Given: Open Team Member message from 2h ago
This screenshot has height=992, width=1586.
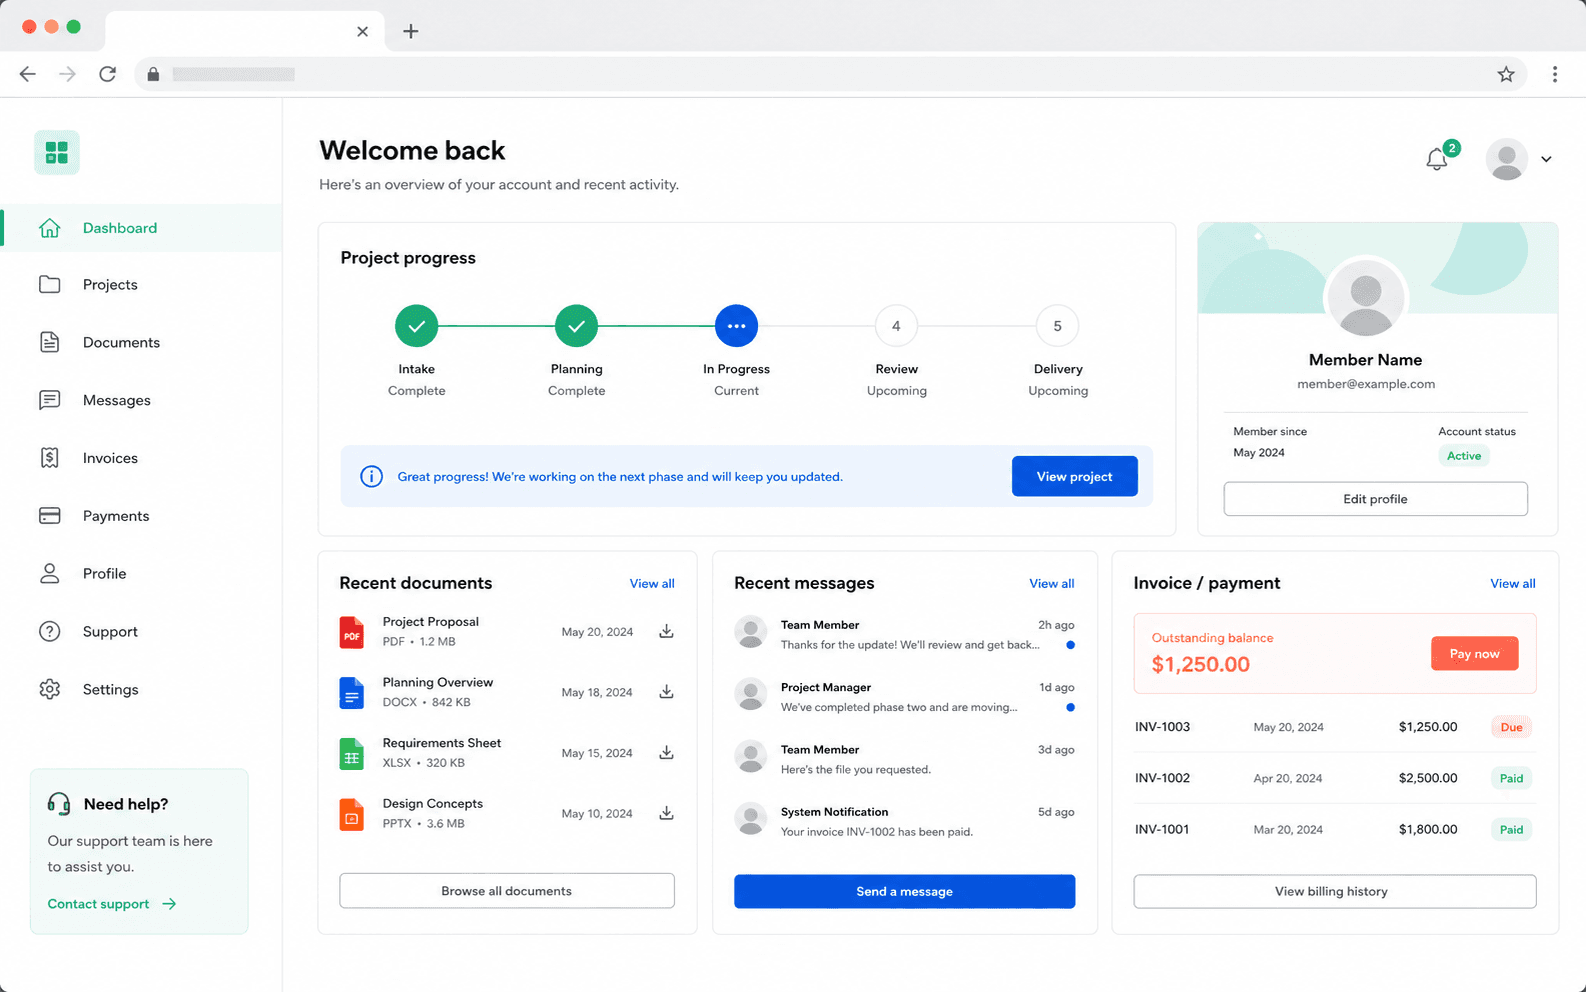Looking at the screenshot, I should [905, 634].
